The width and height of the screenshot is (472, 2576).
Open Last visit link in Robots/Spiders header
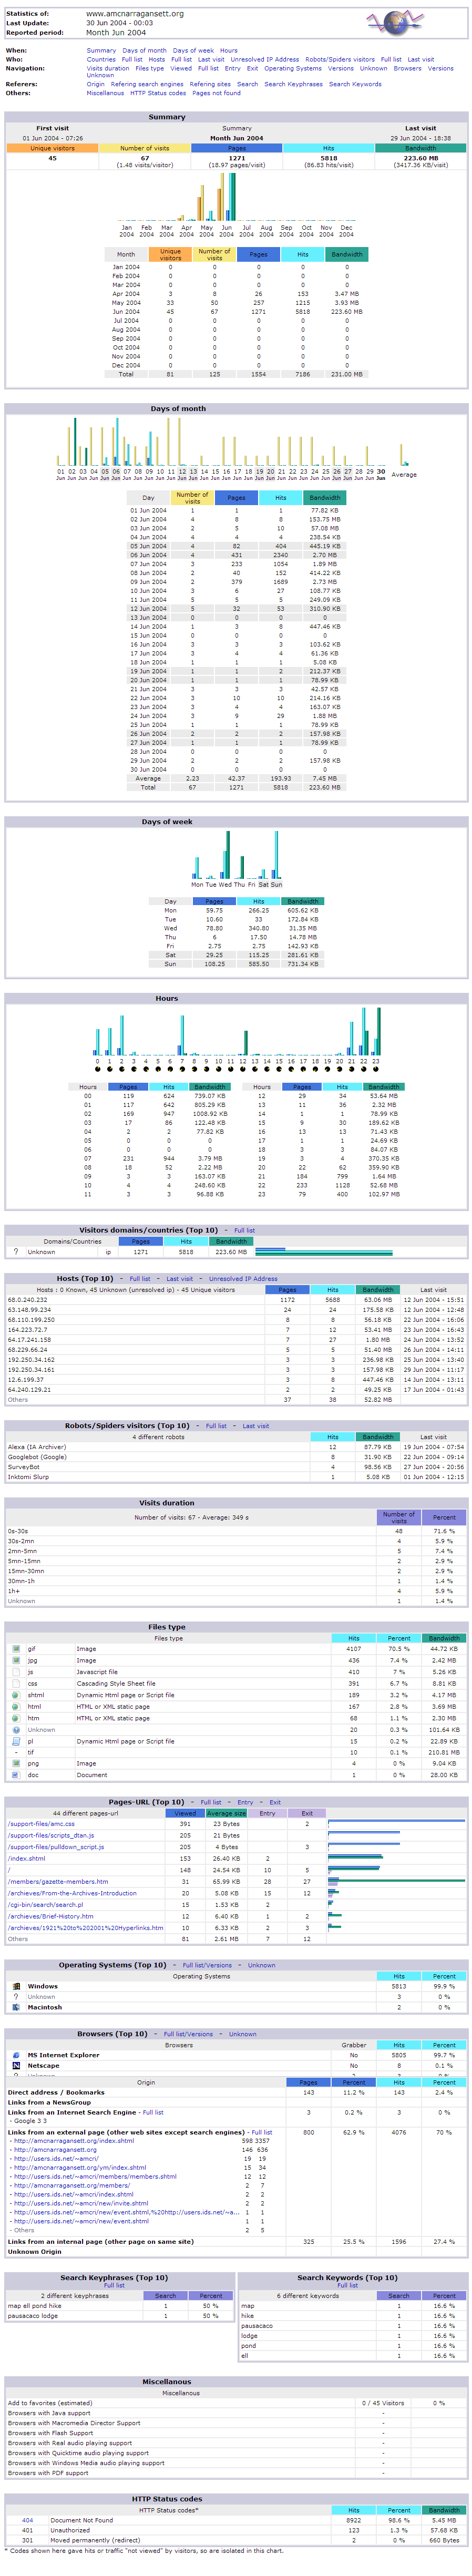[255, 1425]
